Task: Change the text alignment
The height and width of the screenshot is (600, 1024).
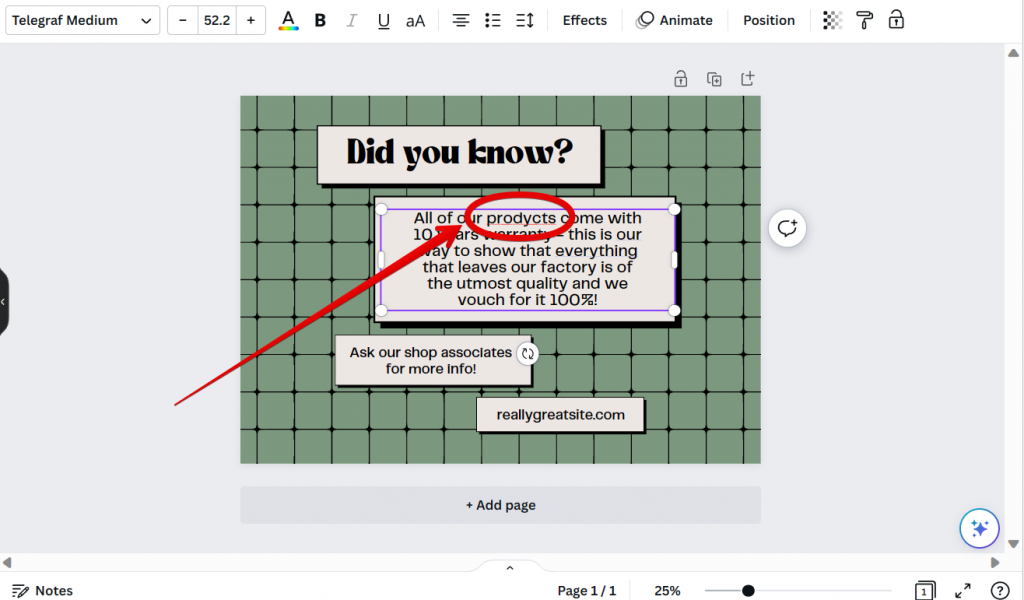Action: coord(460,20)
